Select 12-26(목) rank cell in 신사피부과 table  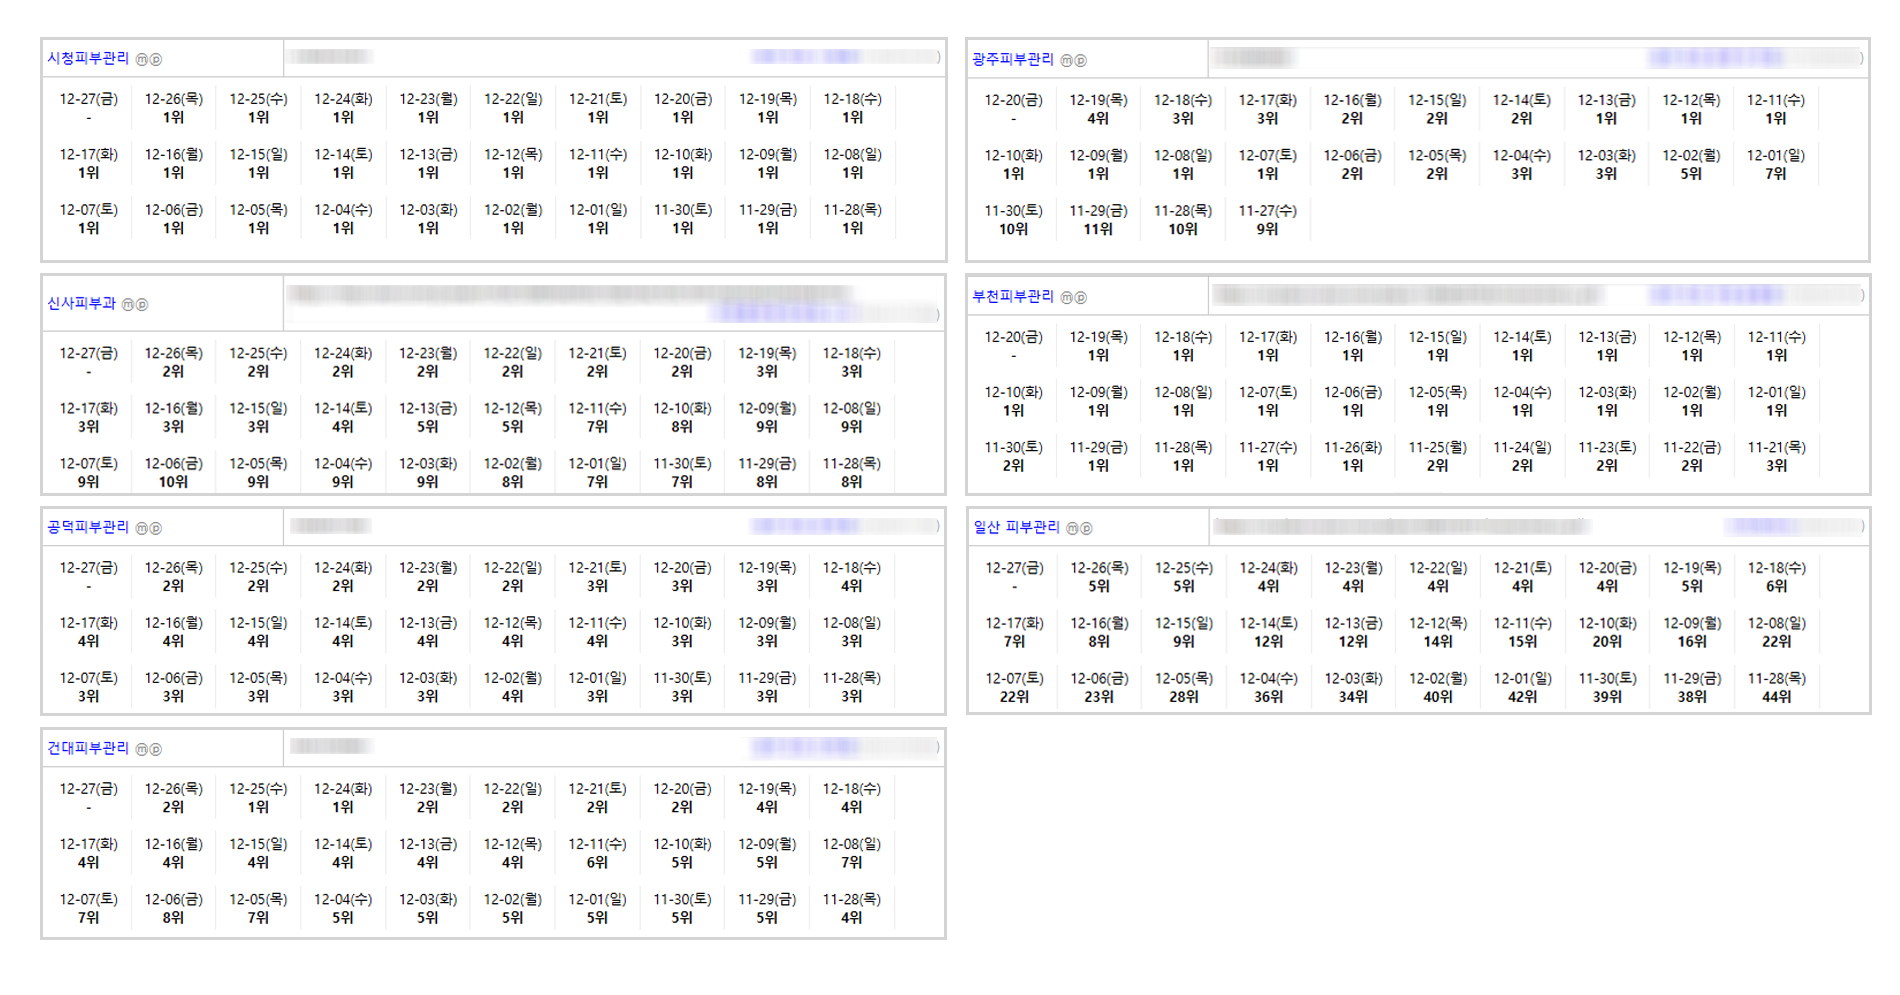pyautogui.click(x=173, y=362)
